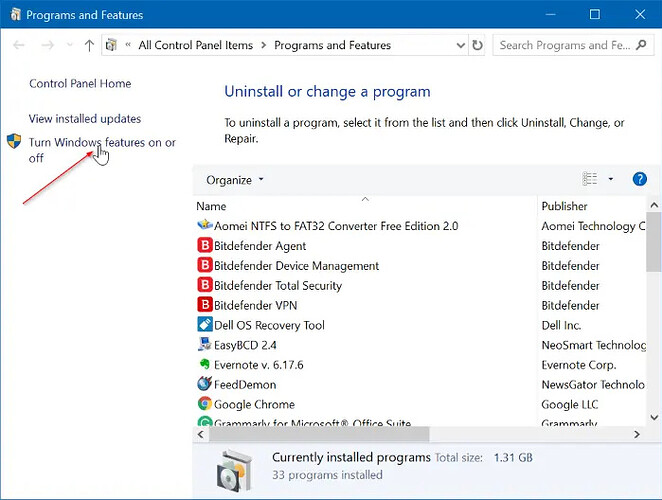Click 'Aomei Technology' publisher cell
662x500 pixels.
(x=593, y=226)
